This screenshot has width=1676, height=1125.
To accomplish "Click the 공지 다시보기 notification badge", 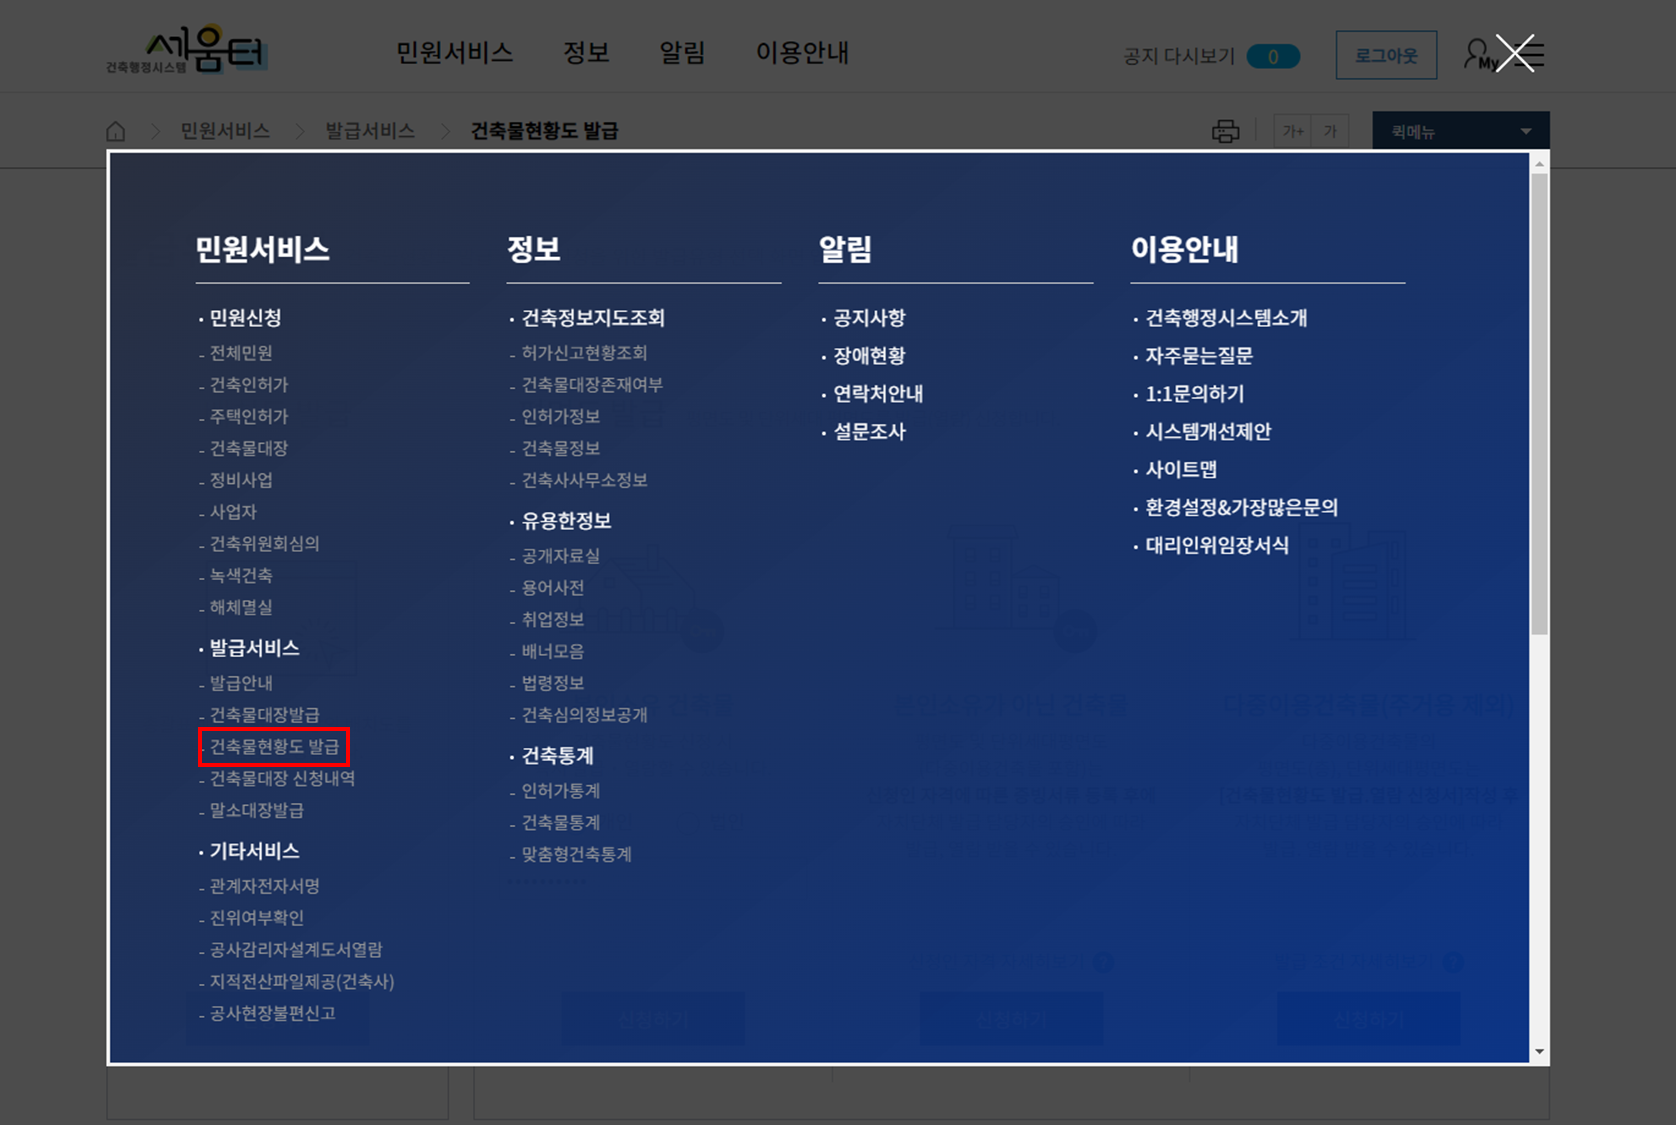I will click(x=1272, y=57).
